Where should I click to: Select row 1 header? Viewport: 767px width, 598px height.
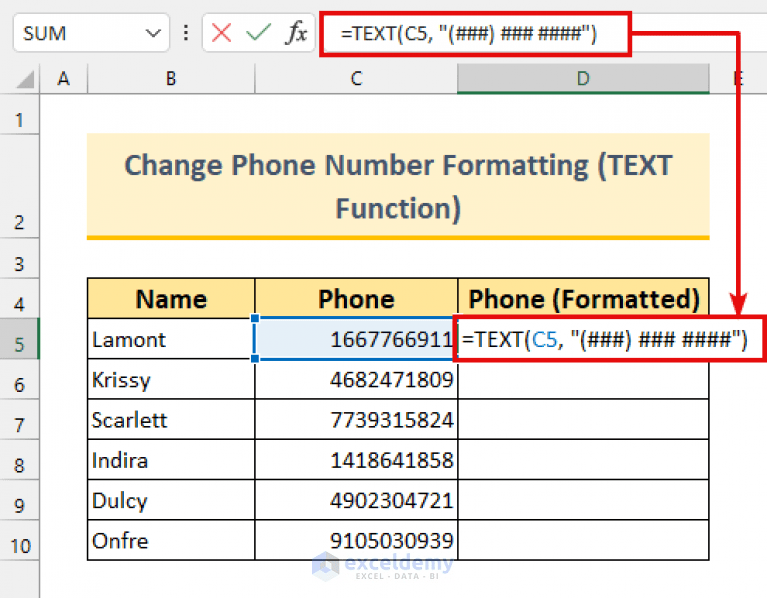pos(20,114)
